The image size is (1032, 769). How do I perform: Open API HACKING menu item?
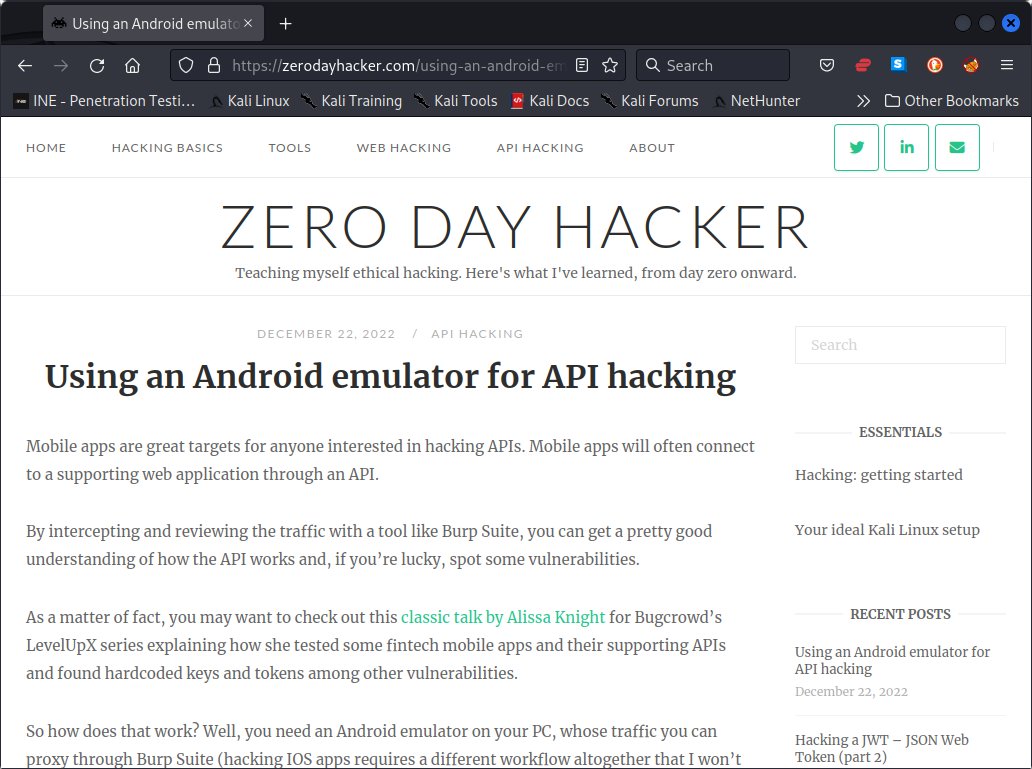(x=540, y=148)
